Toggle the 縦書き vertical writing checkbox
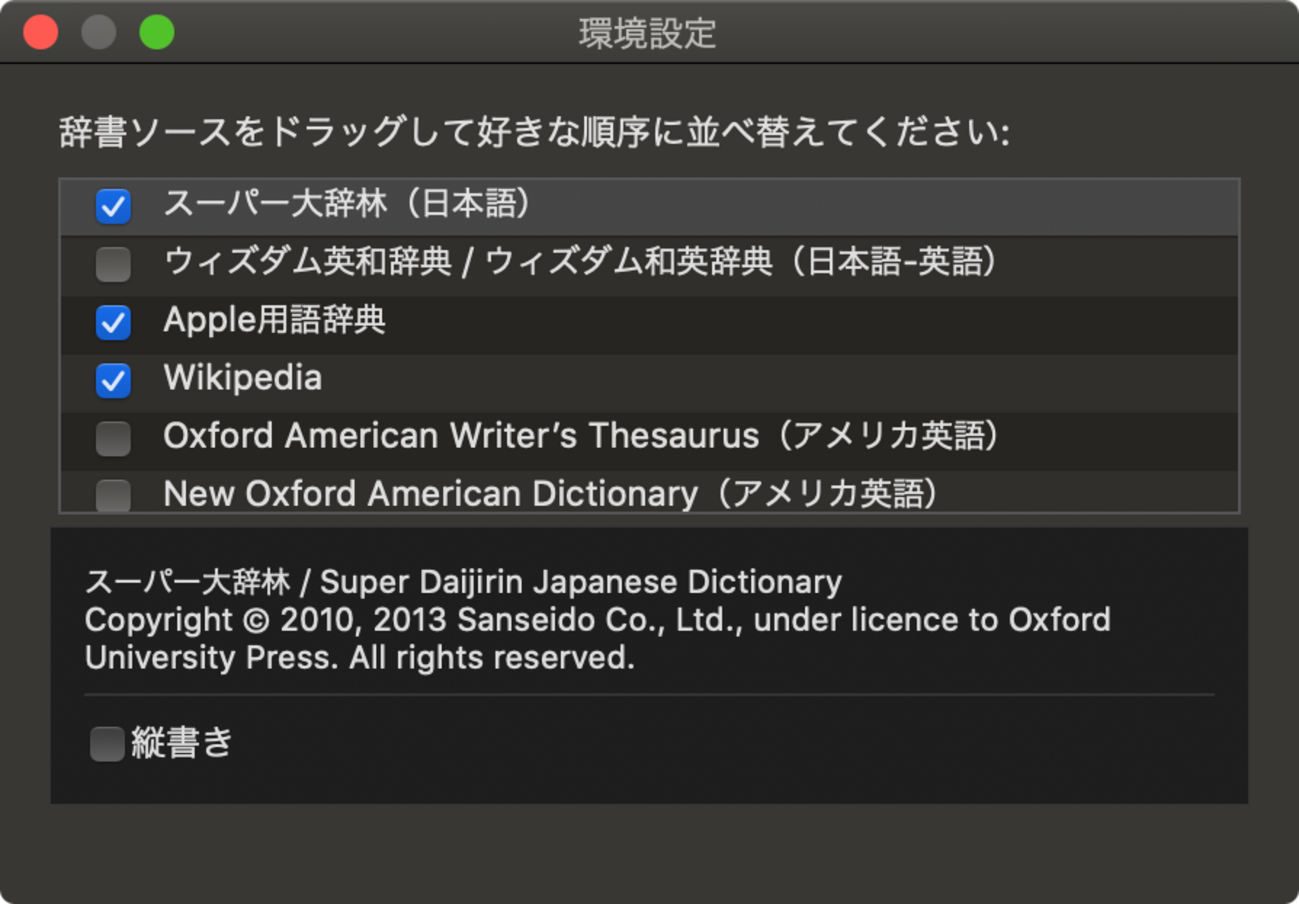The width and height of the screenshot is (1299, 904). 107,744
